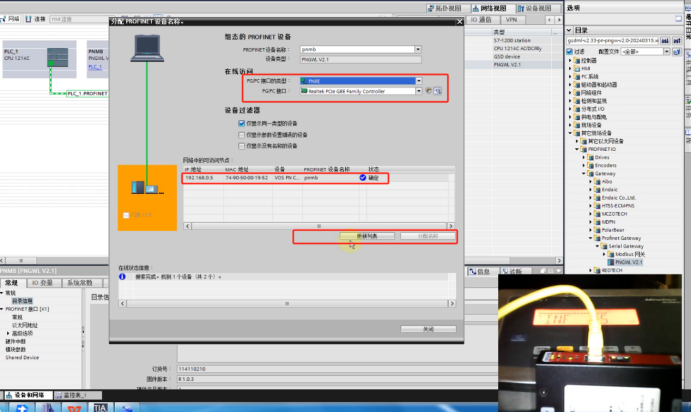Click the catalog search-up icon

[677, 40]
